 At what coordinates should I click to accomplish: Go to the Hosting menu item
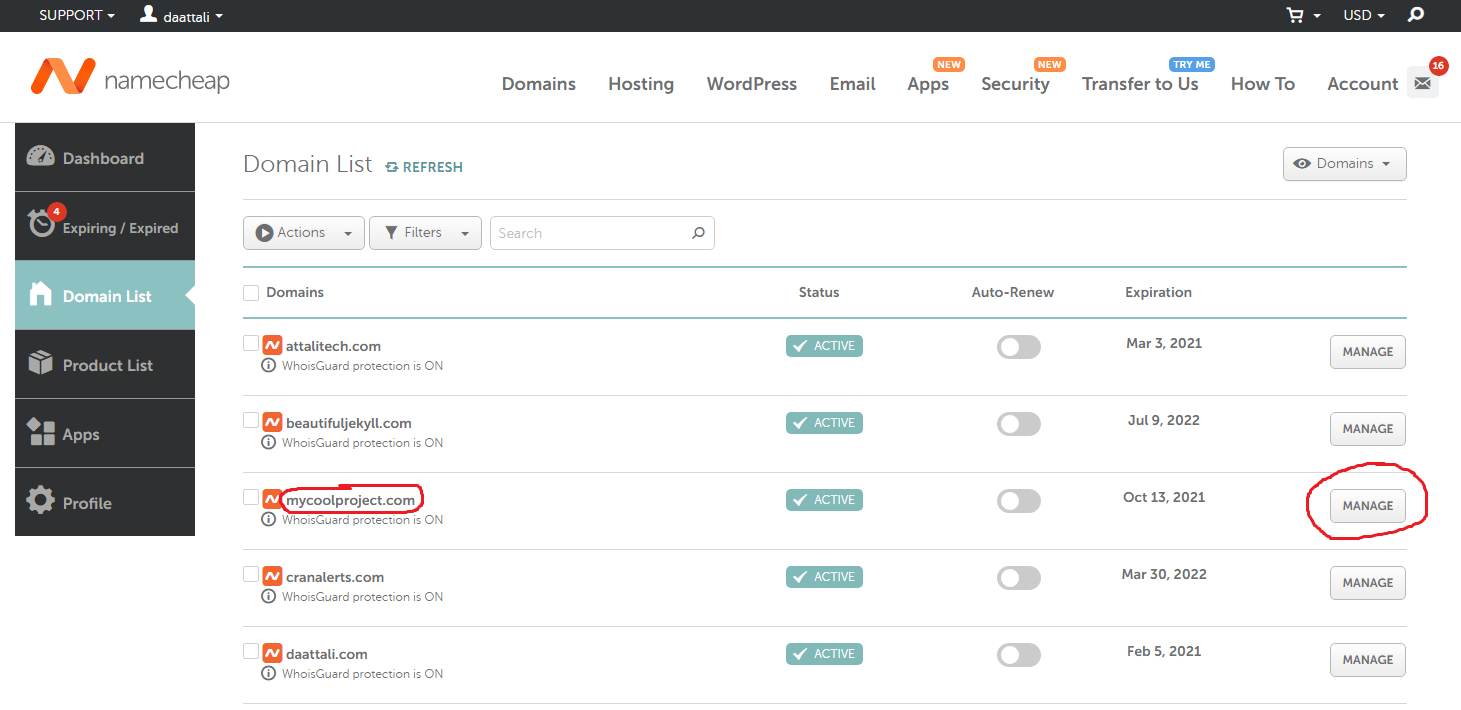(640, 84)
